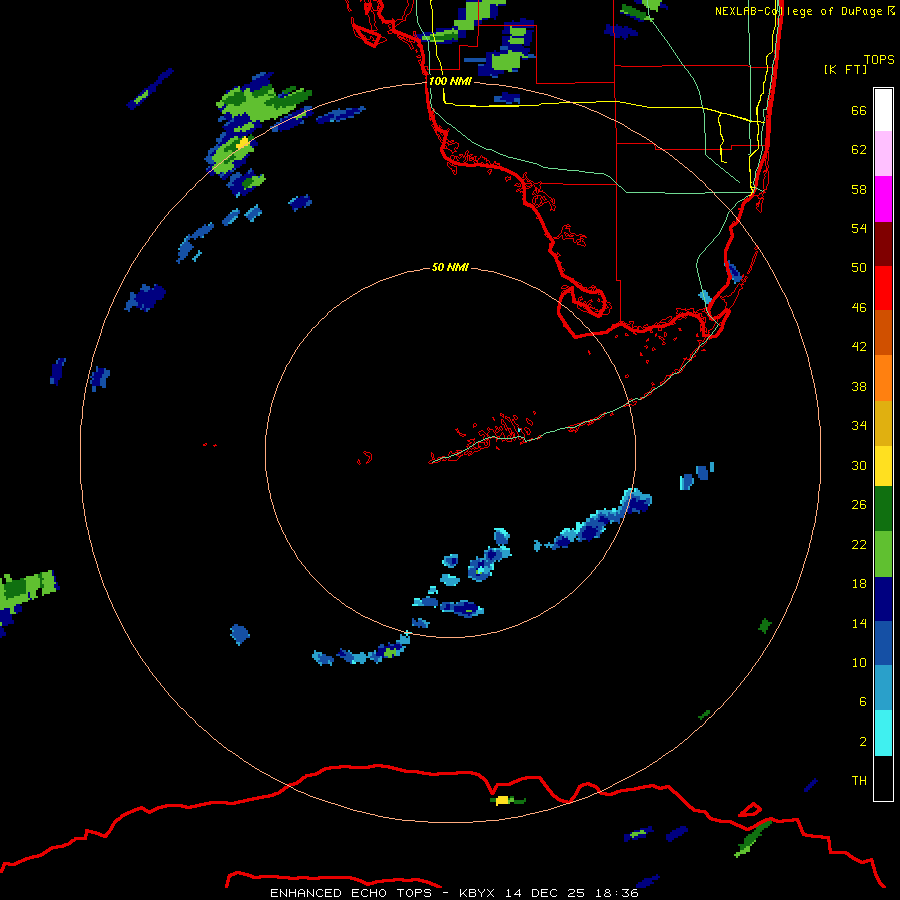This screenshot has height=900, width=900.
Task: Click the TOPS legend title
Action: [879, 59]
